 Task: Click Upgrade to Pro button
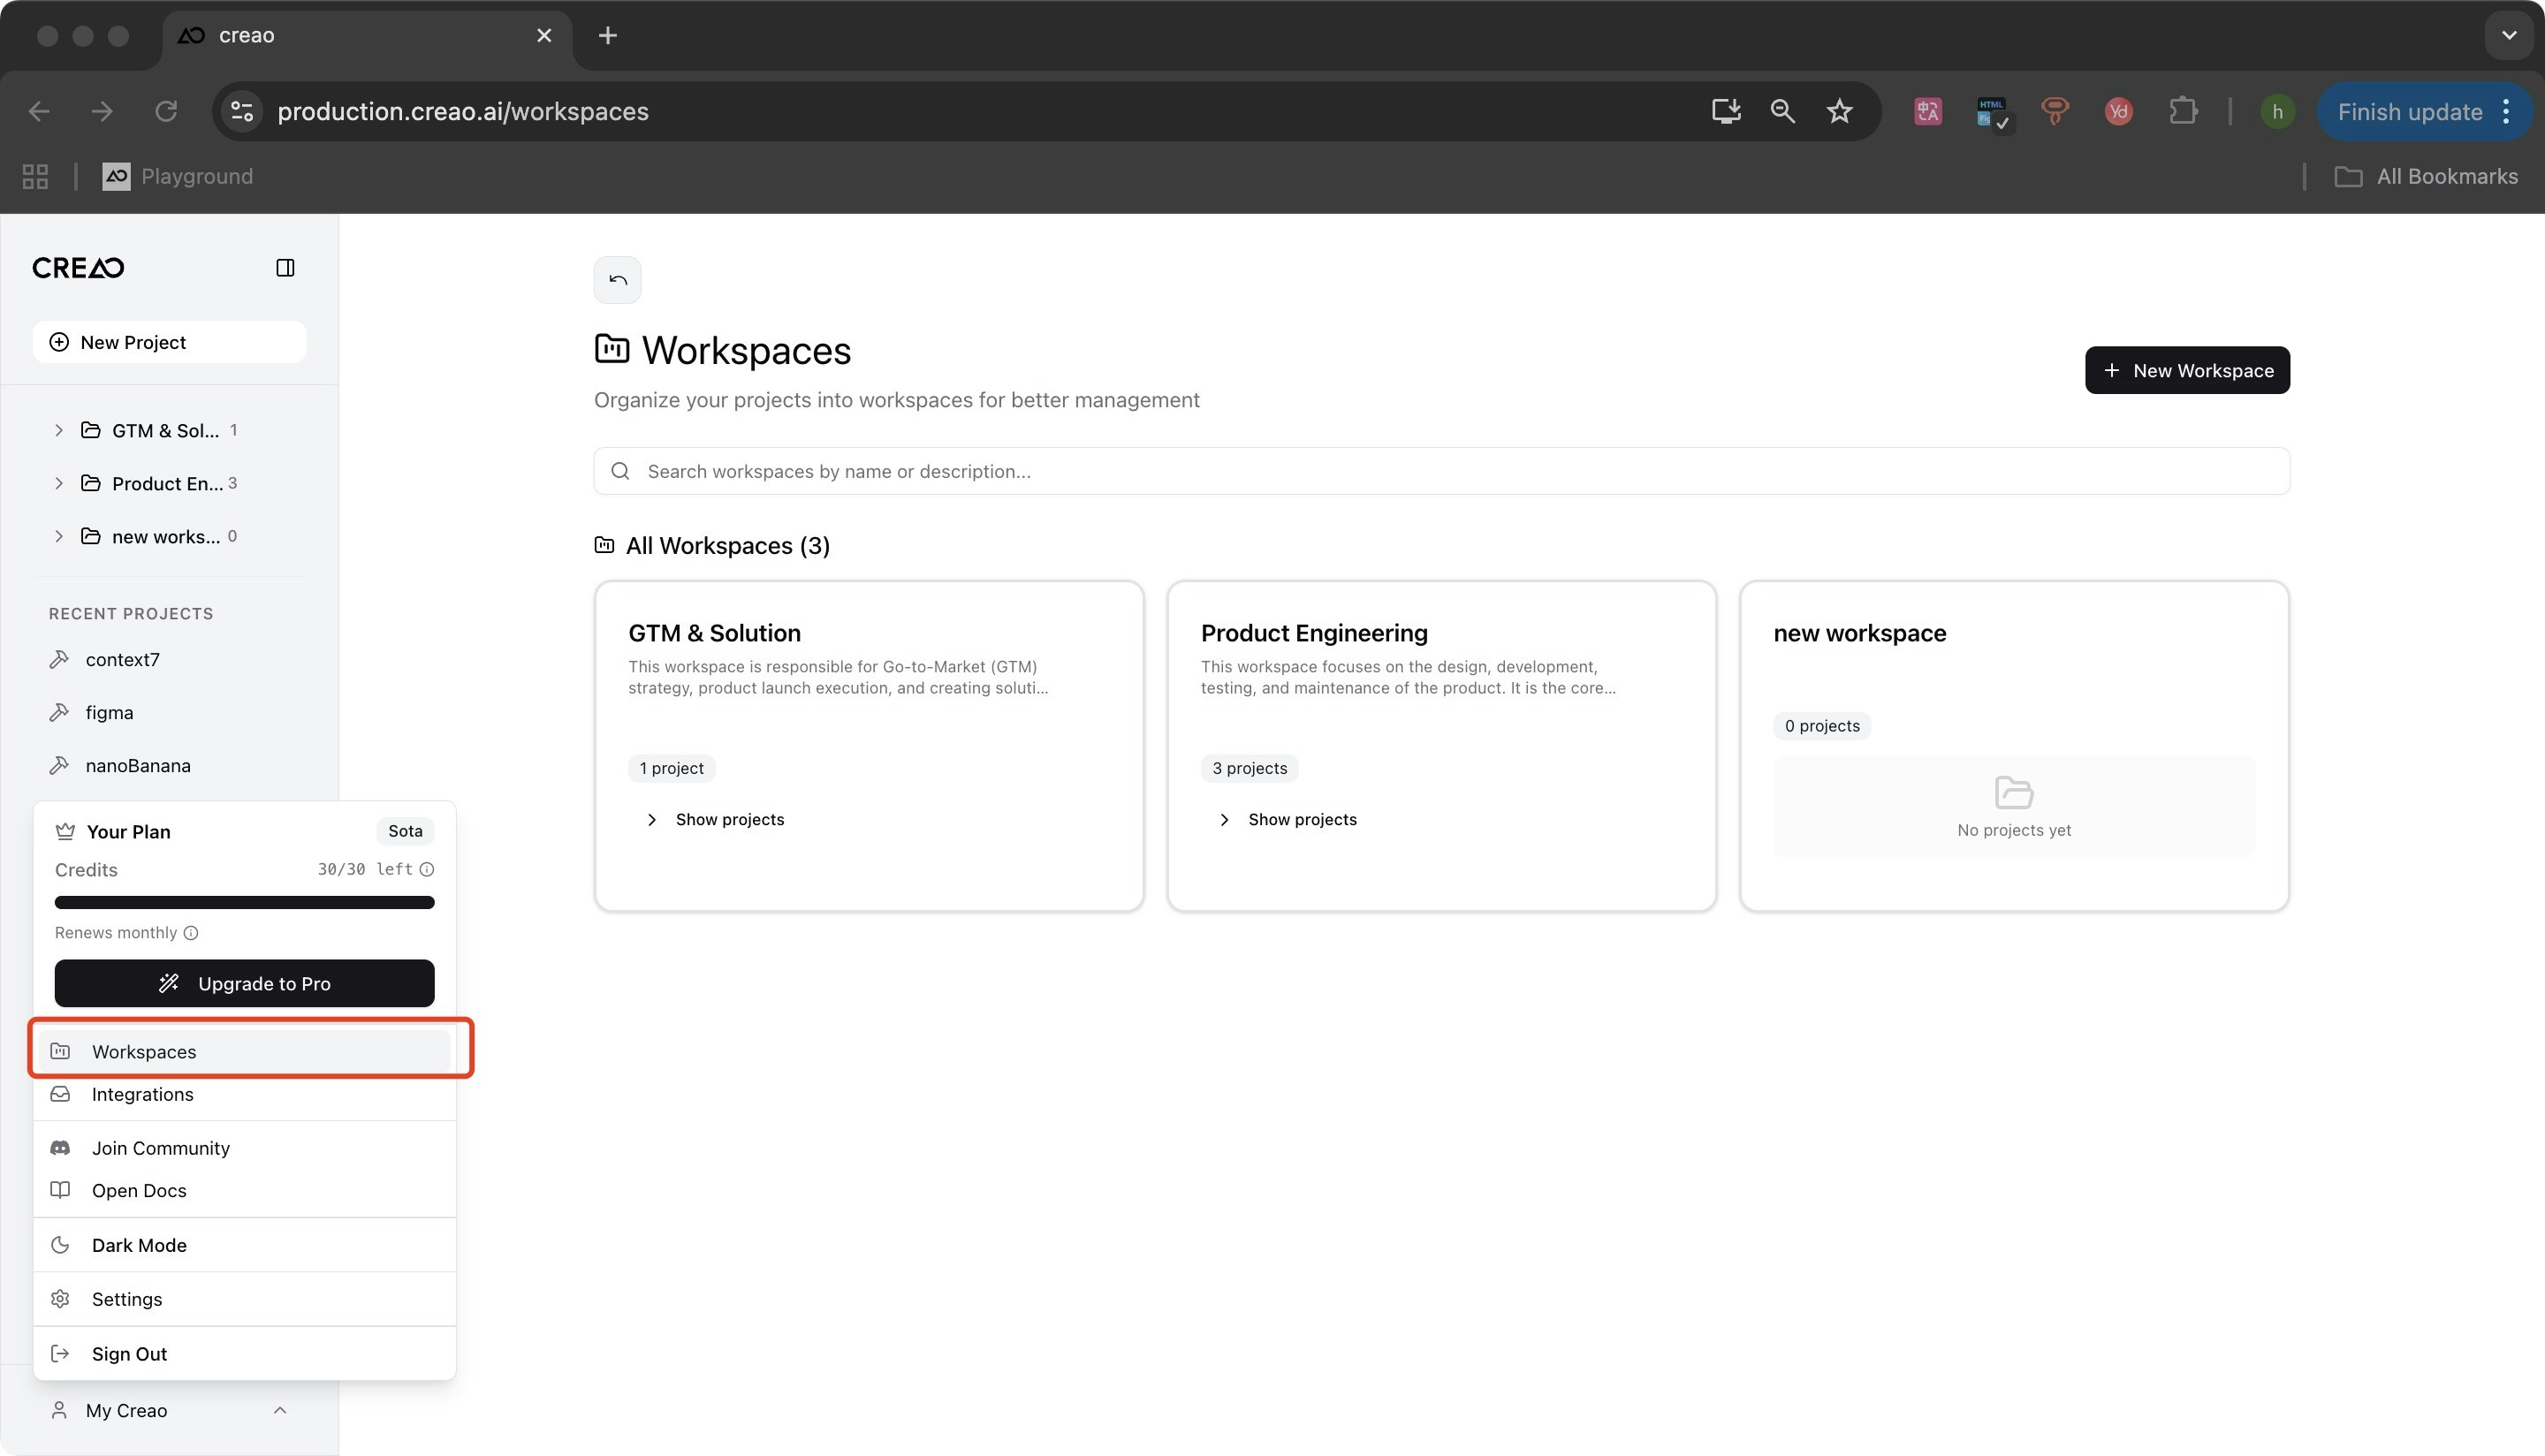244,984
